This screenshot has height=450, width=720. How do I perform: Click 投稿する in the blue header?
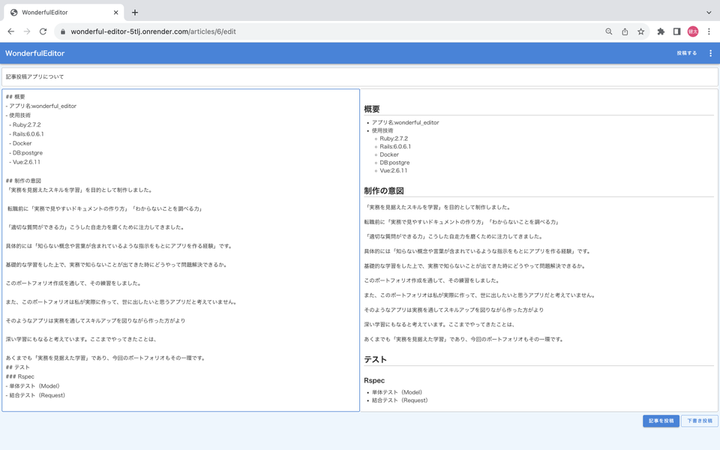click(686, 53)
